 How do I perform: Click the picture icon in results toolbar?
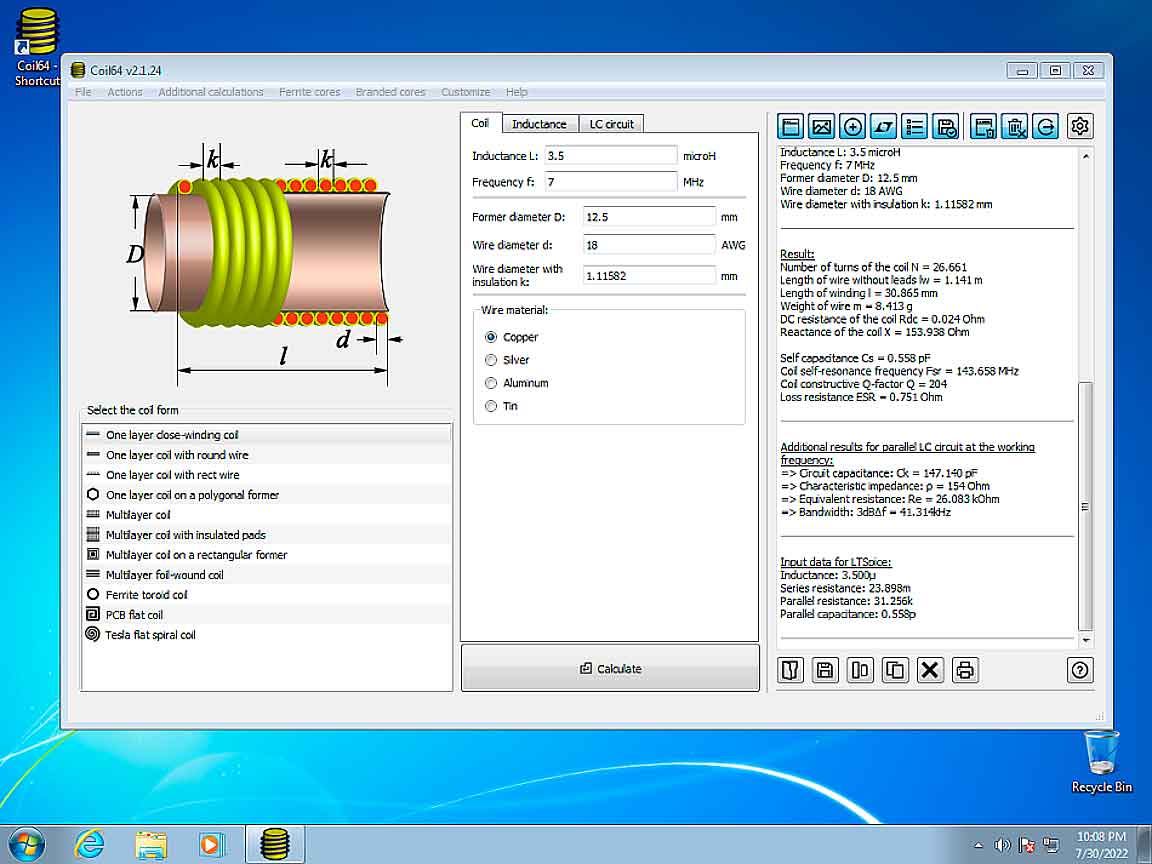[821, 126]
